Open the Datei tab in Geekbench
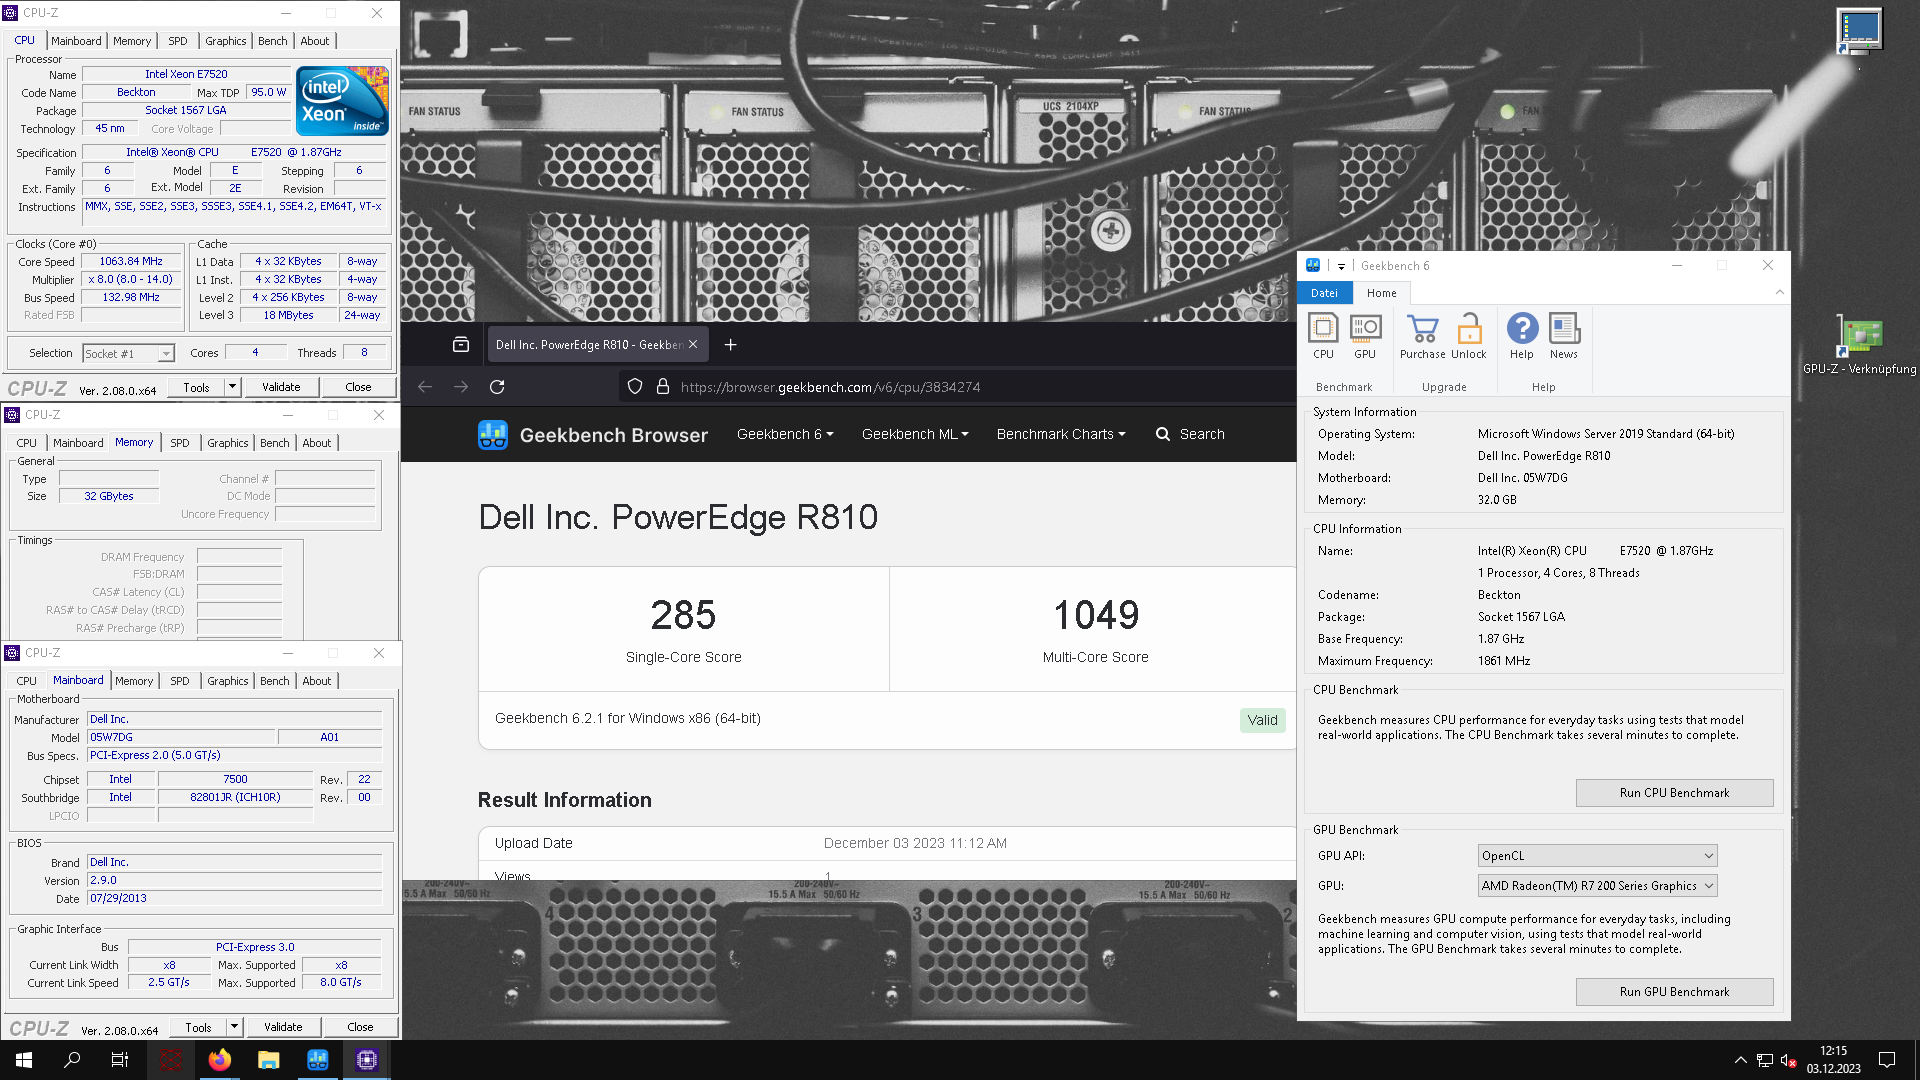Image resolution: width=1920 pixels, height=1080 pixels. [x=1324, y=293]
